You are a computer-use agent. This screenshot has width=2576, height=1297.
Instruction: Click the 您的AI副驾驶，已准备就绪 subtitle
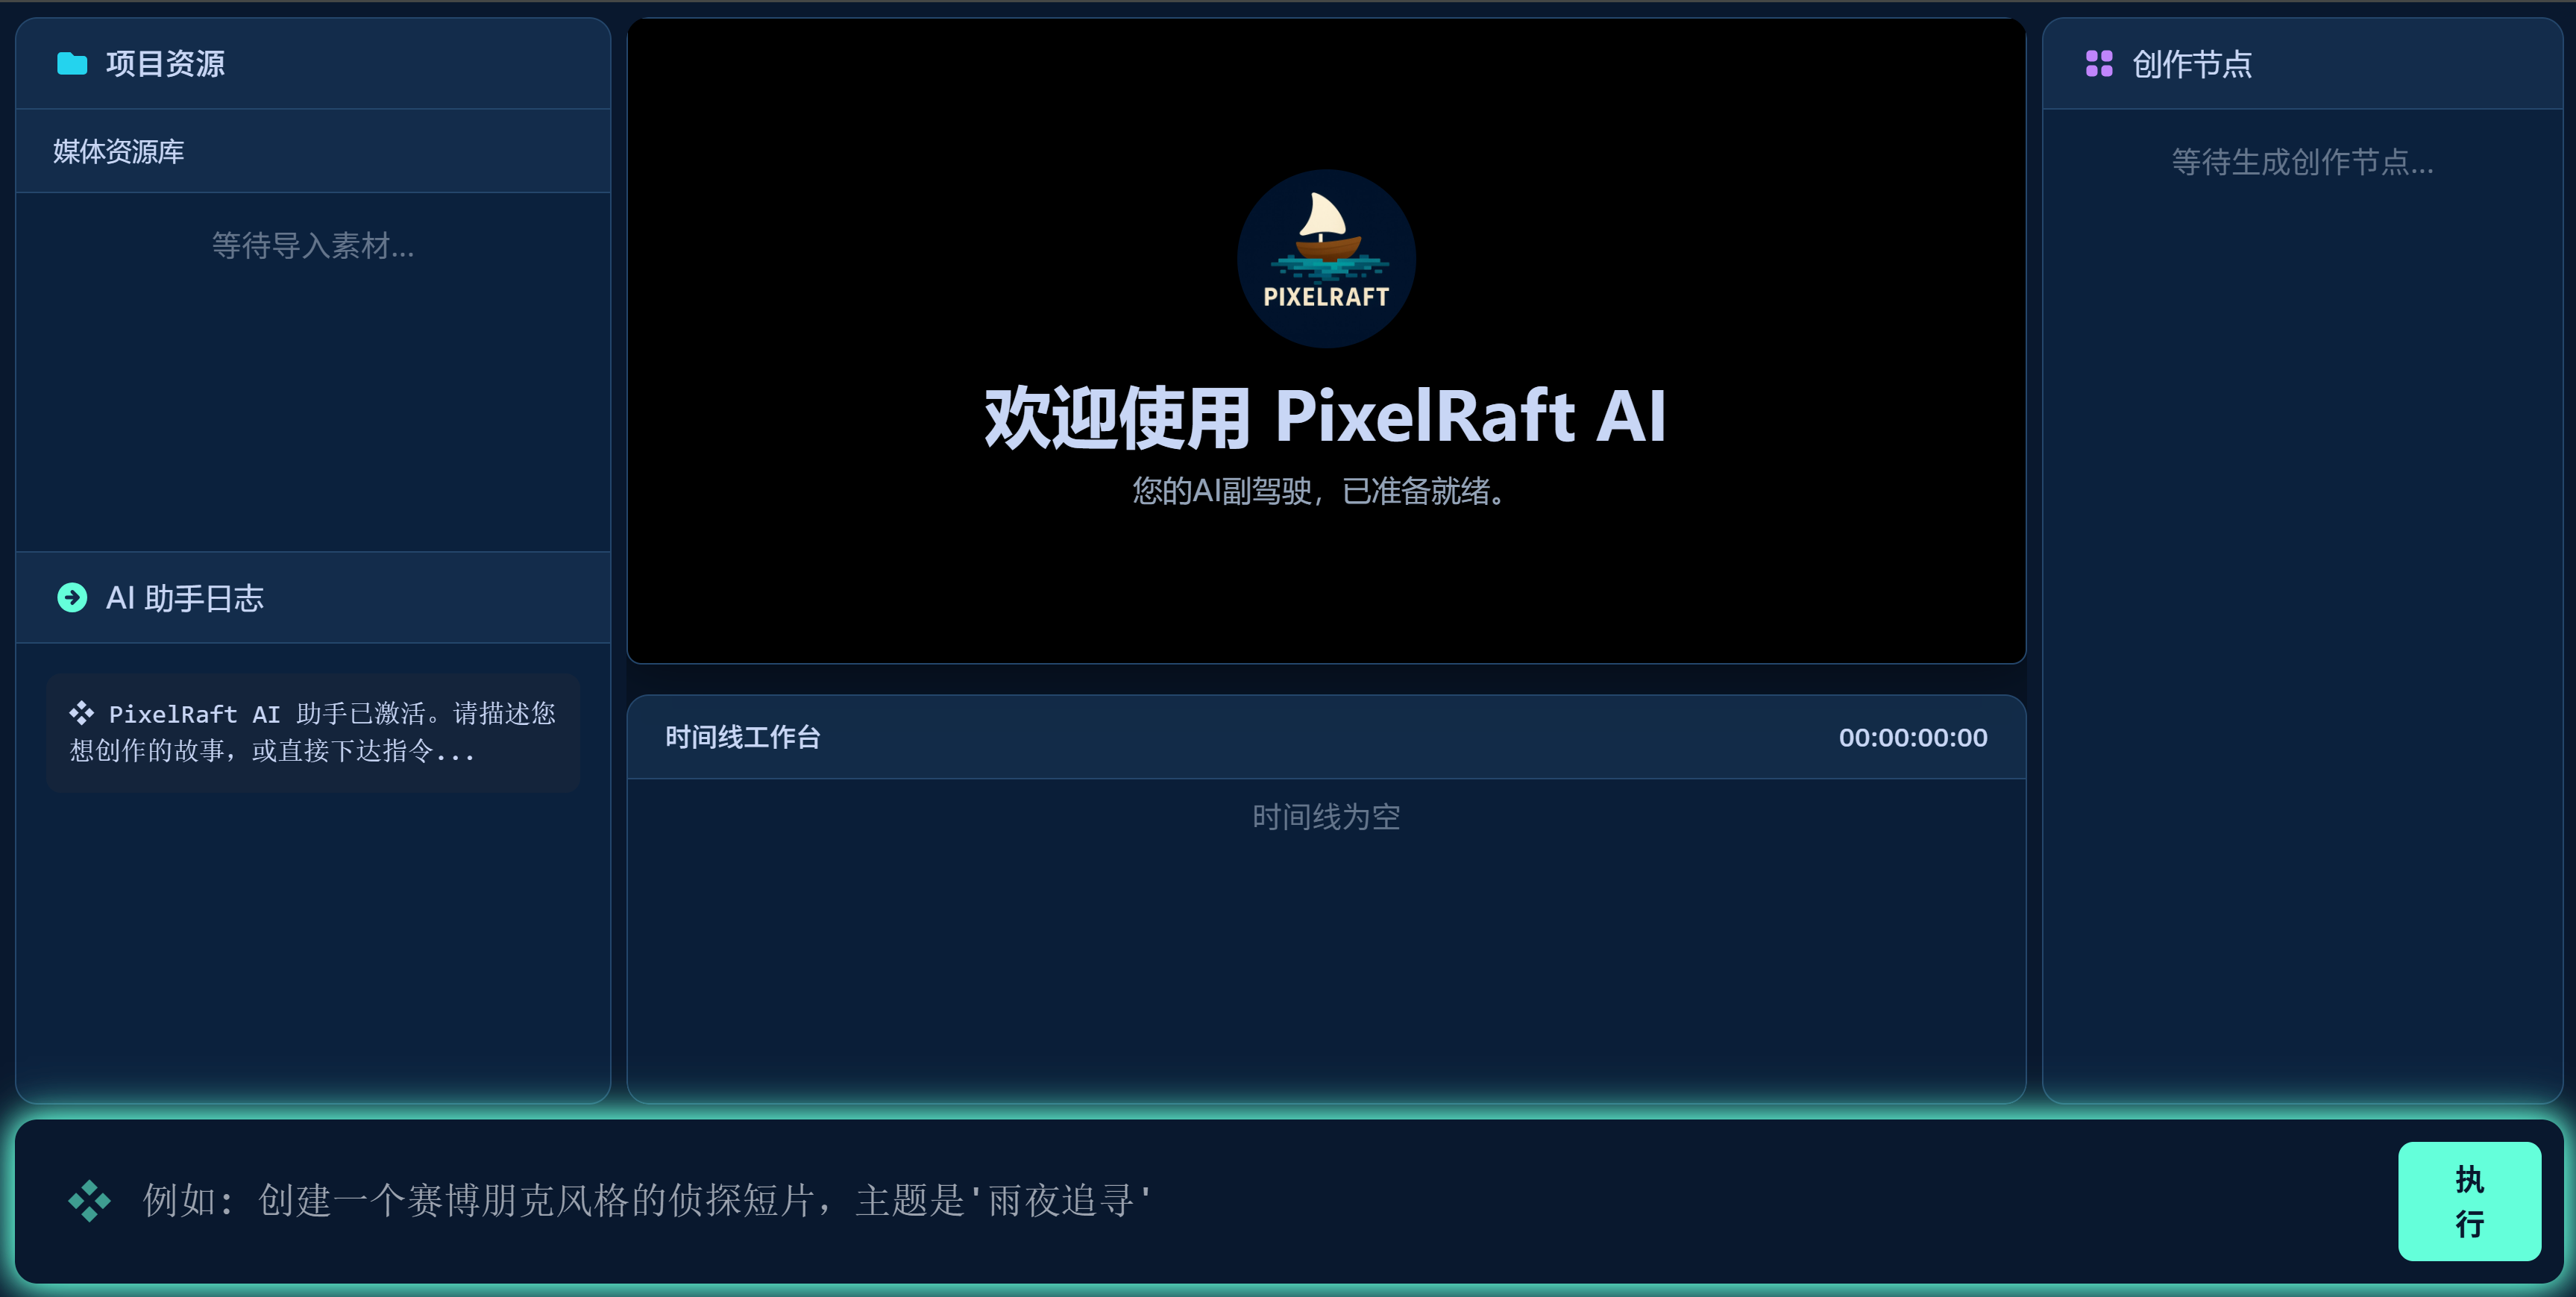pos(1320,490)
